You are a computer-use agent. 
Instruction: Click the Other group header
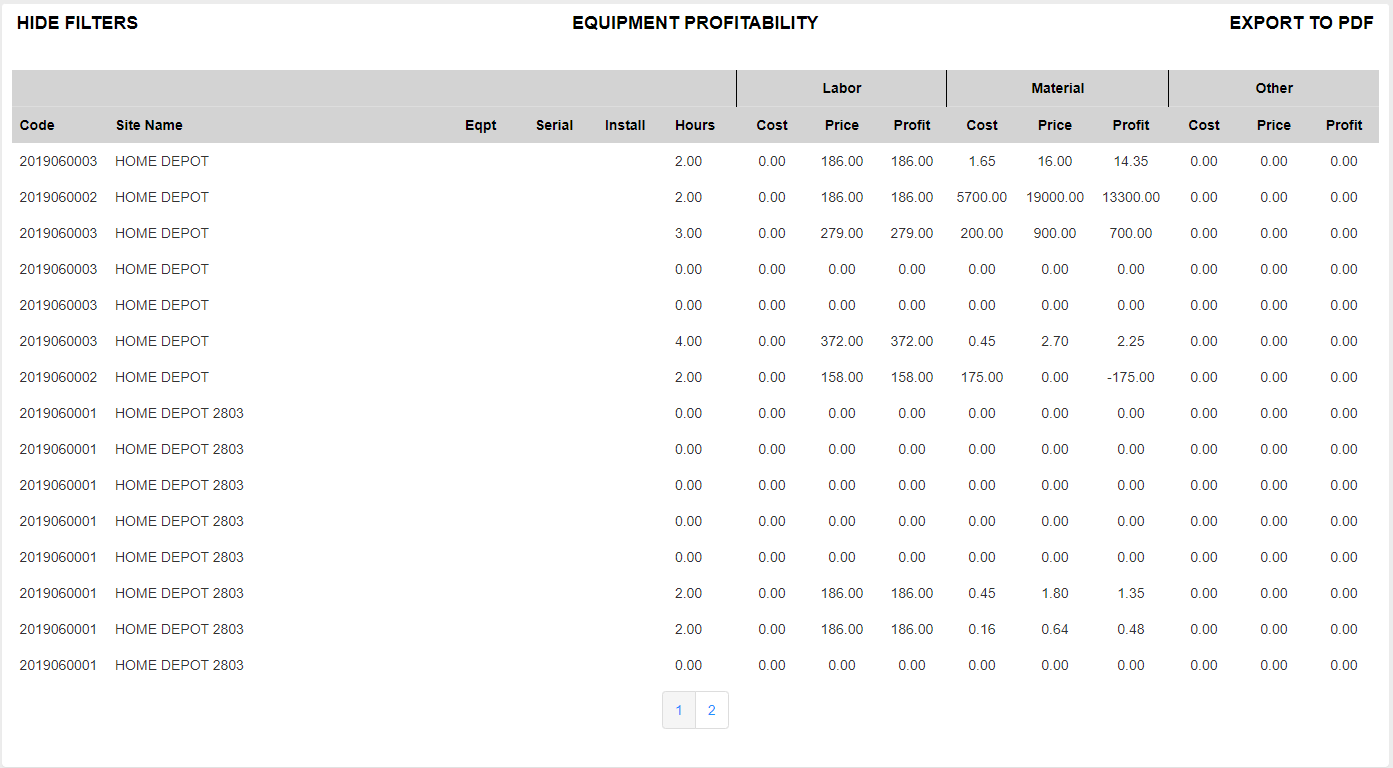1274,88
